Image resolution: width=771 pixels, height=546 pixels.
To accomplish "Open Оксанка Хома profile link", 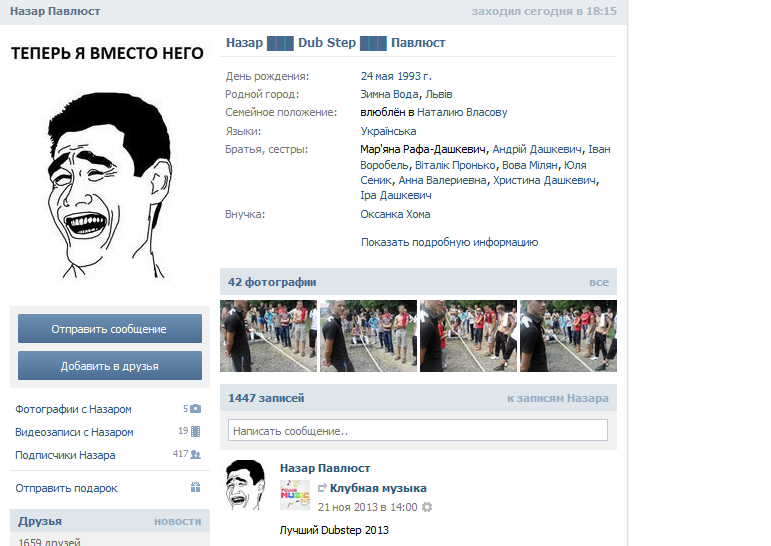I will pos(395,214).
